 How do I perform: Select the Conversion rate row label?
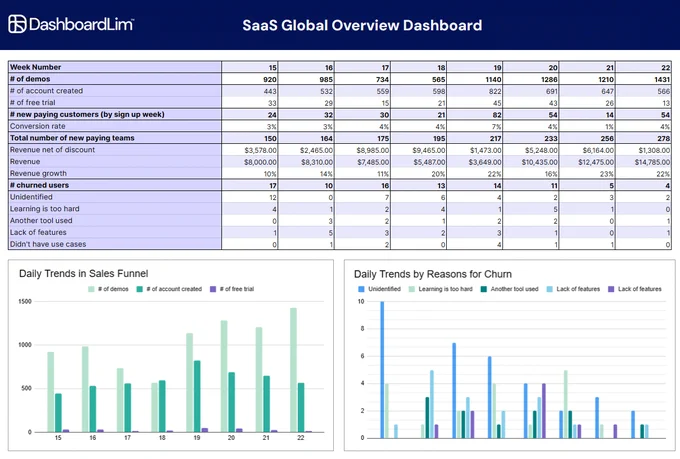(x=38, y=126)
